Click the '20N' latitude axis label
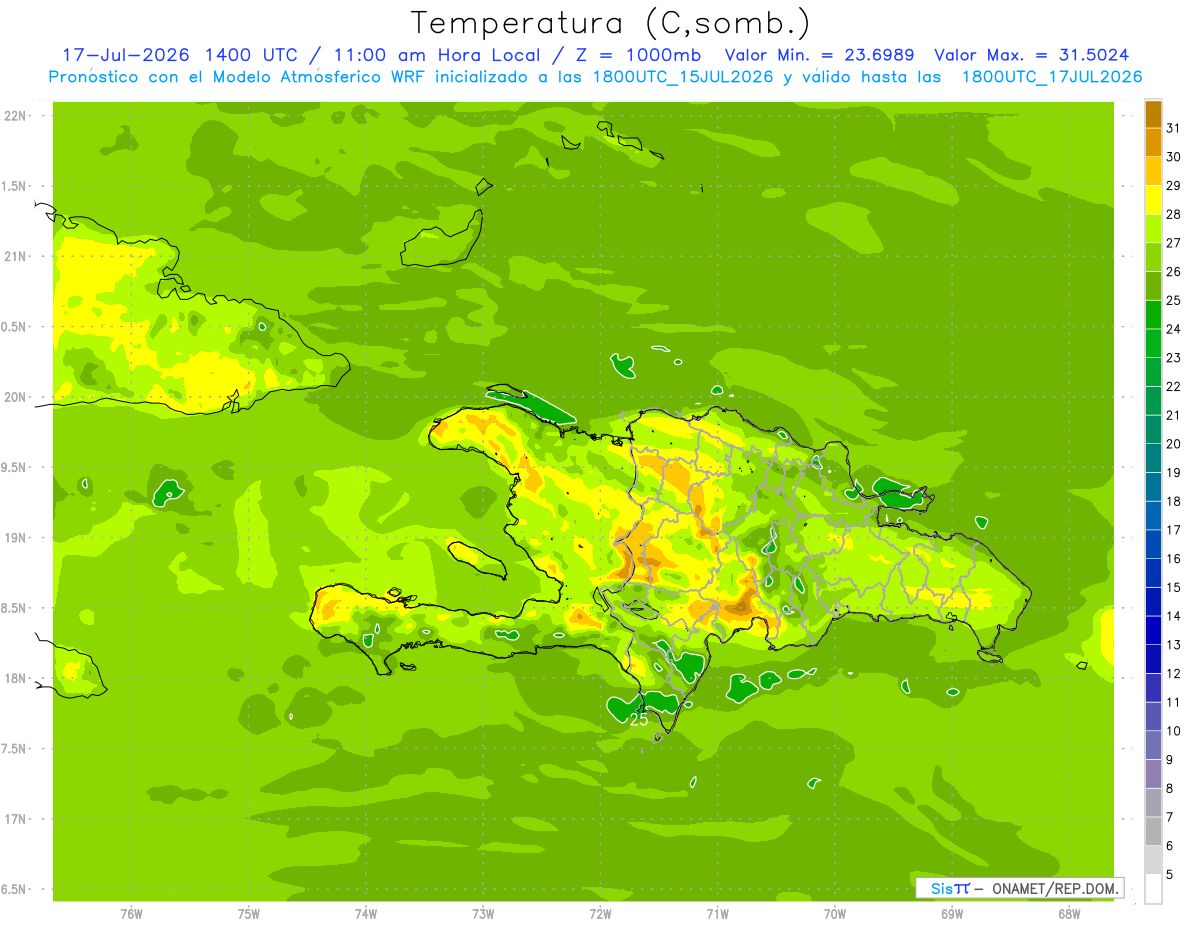1200x927 pixels. [x=15, y=397]
